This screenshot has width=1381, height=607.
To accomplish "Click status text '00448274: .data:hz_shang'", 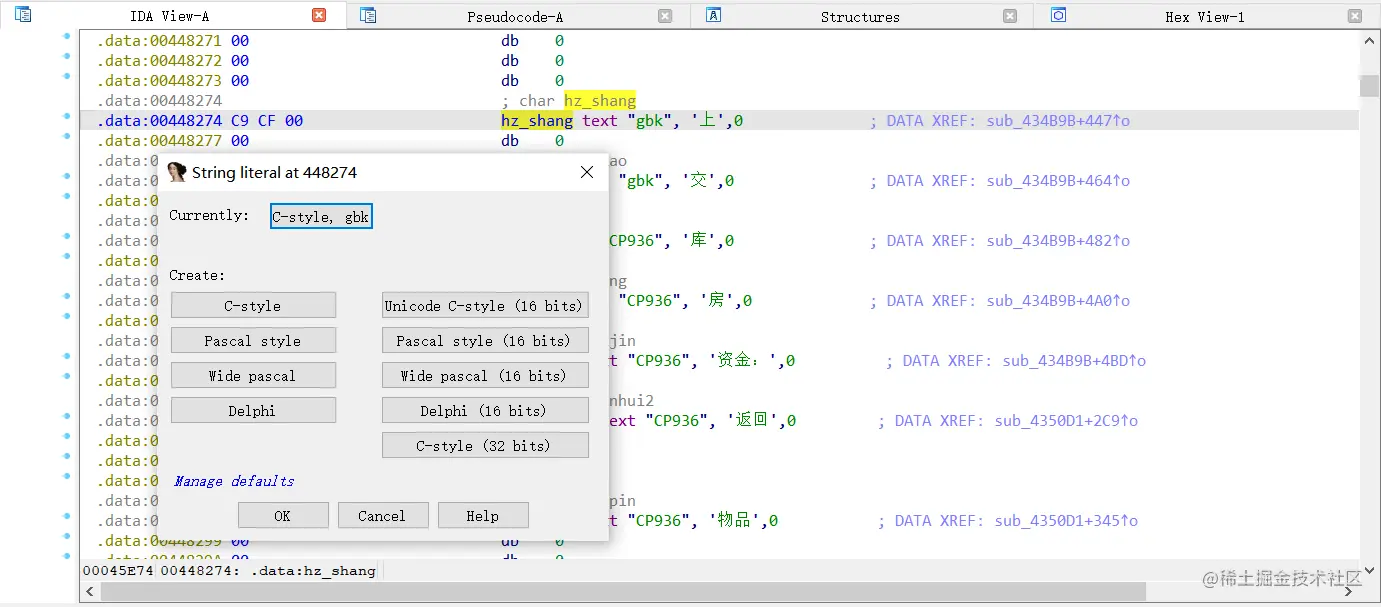I will pos(268,571).
